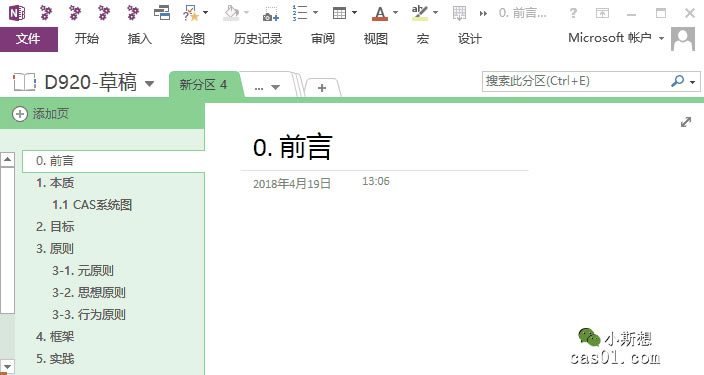
Task: Switch to the 插入 ribbon tab
Action: coord(140,39)
